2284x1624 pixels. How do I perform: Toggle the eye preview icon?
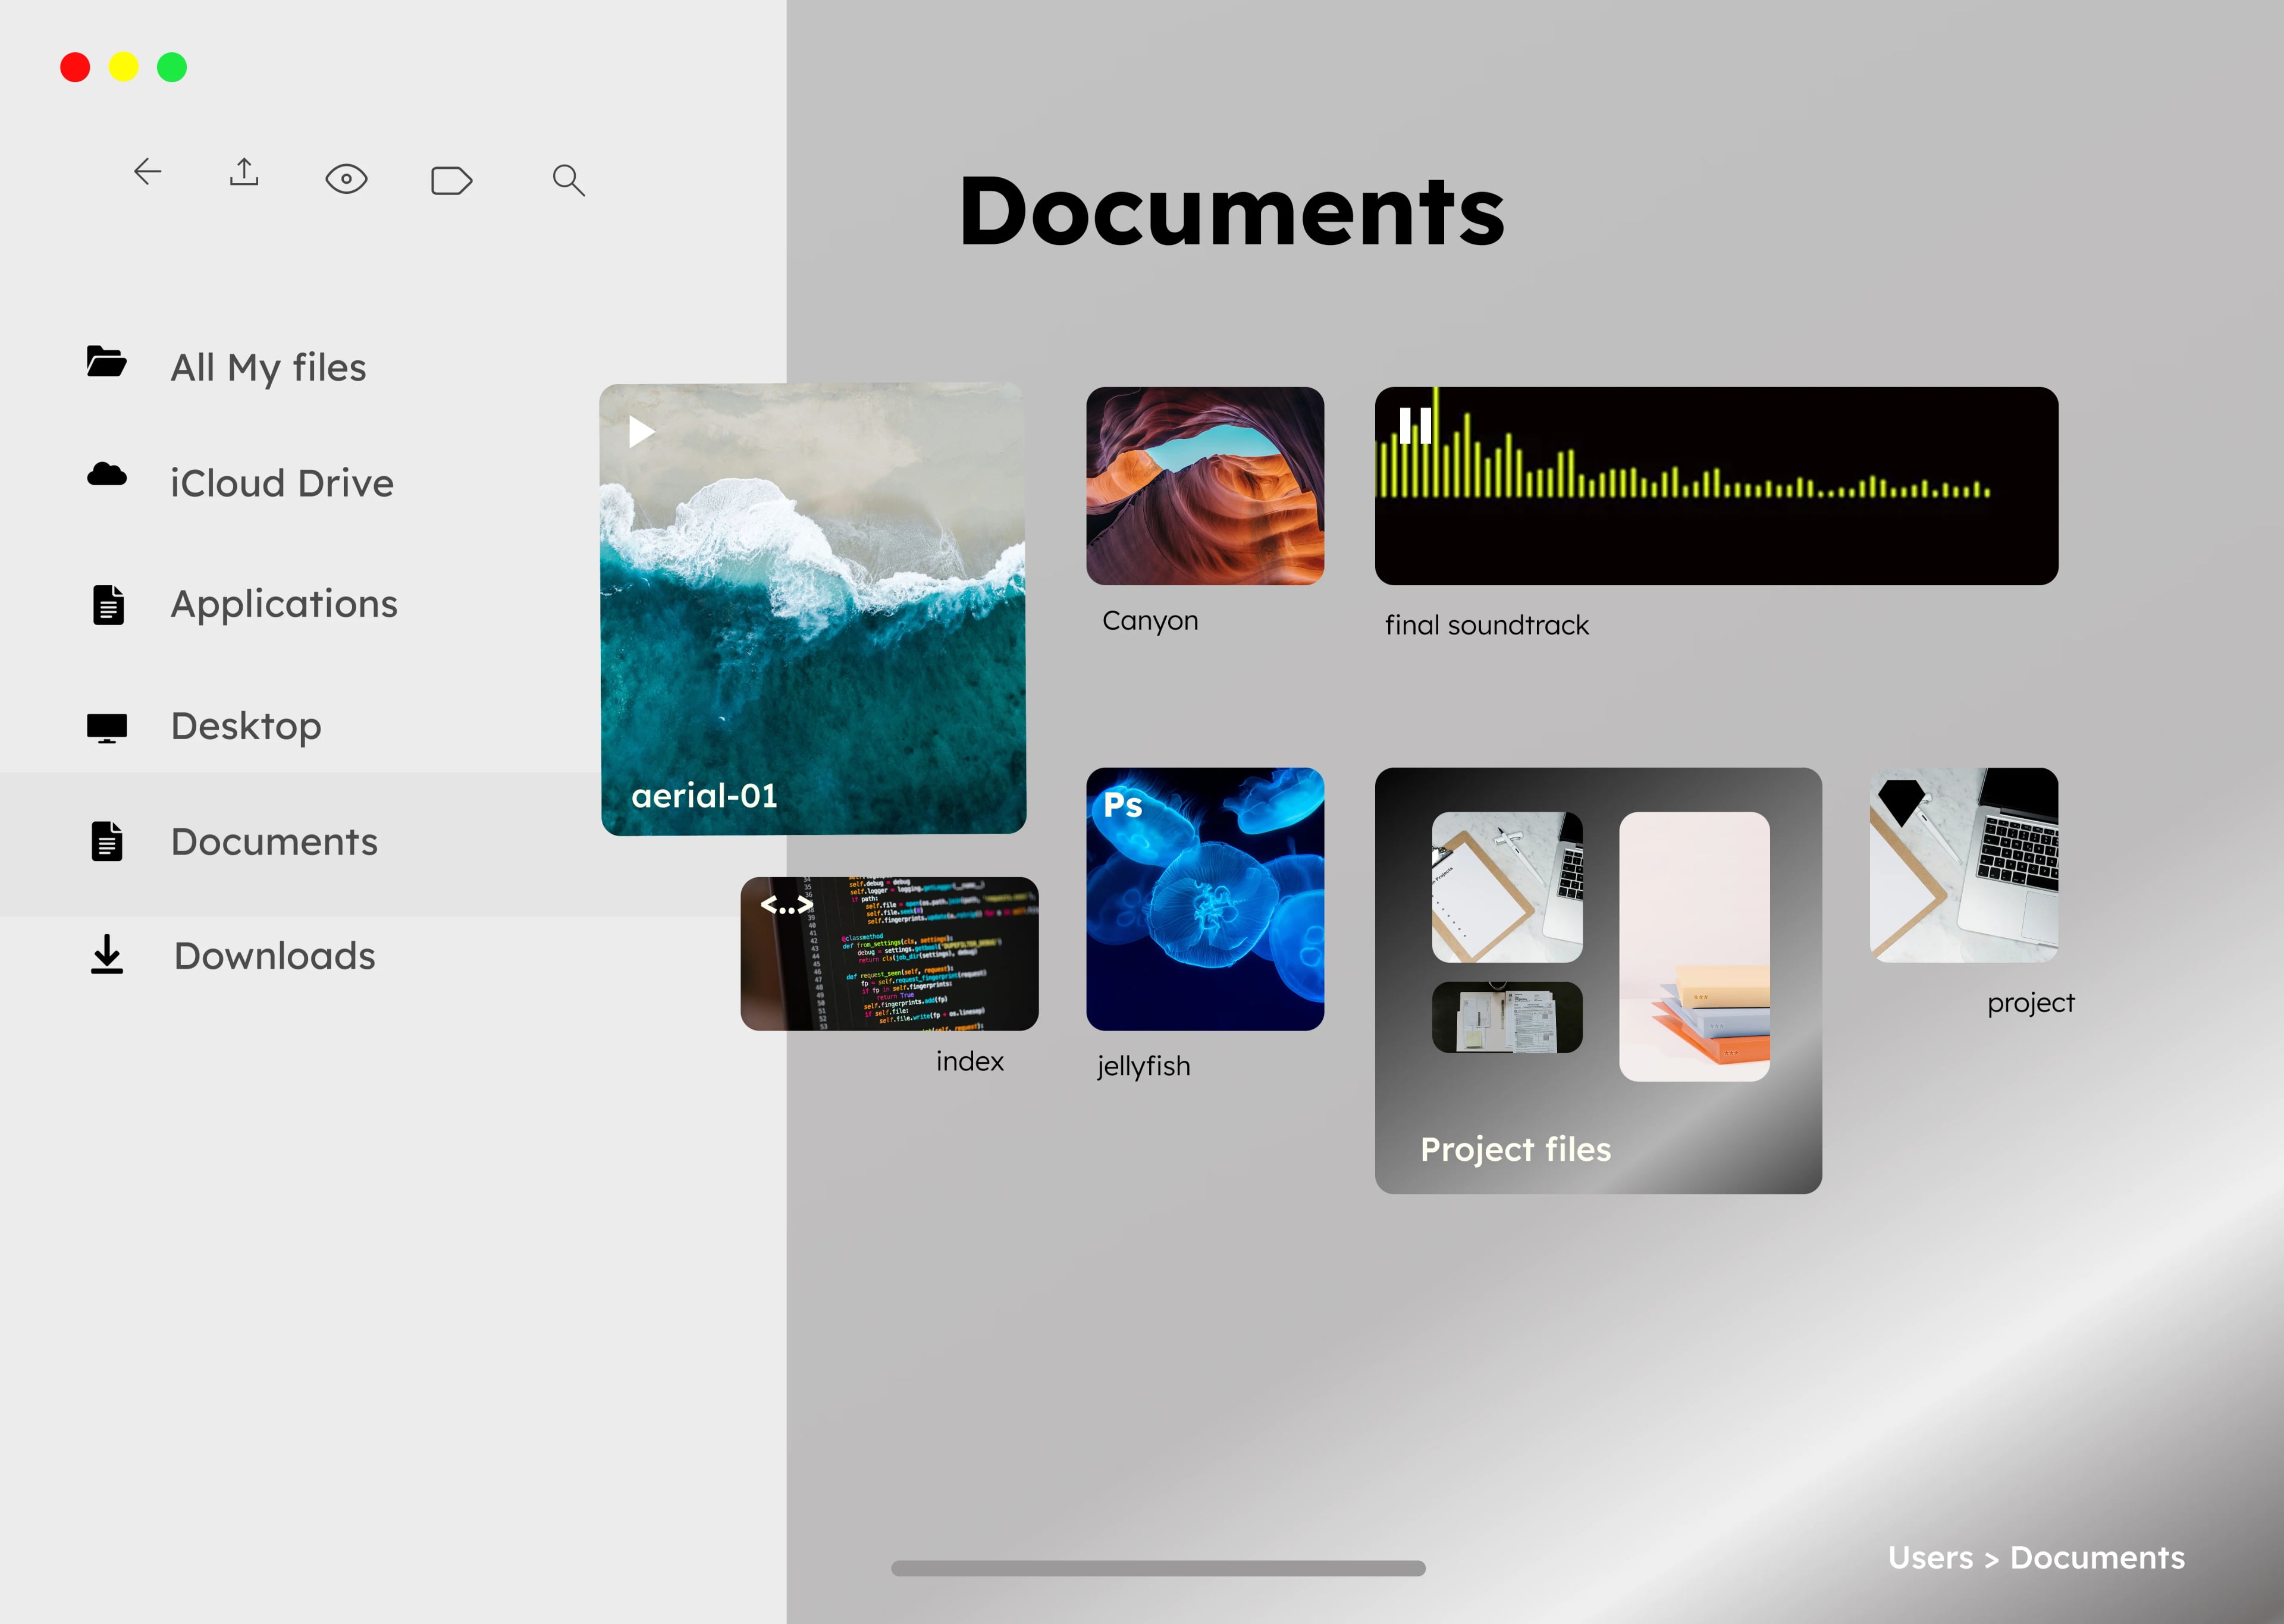click(346, 179)
